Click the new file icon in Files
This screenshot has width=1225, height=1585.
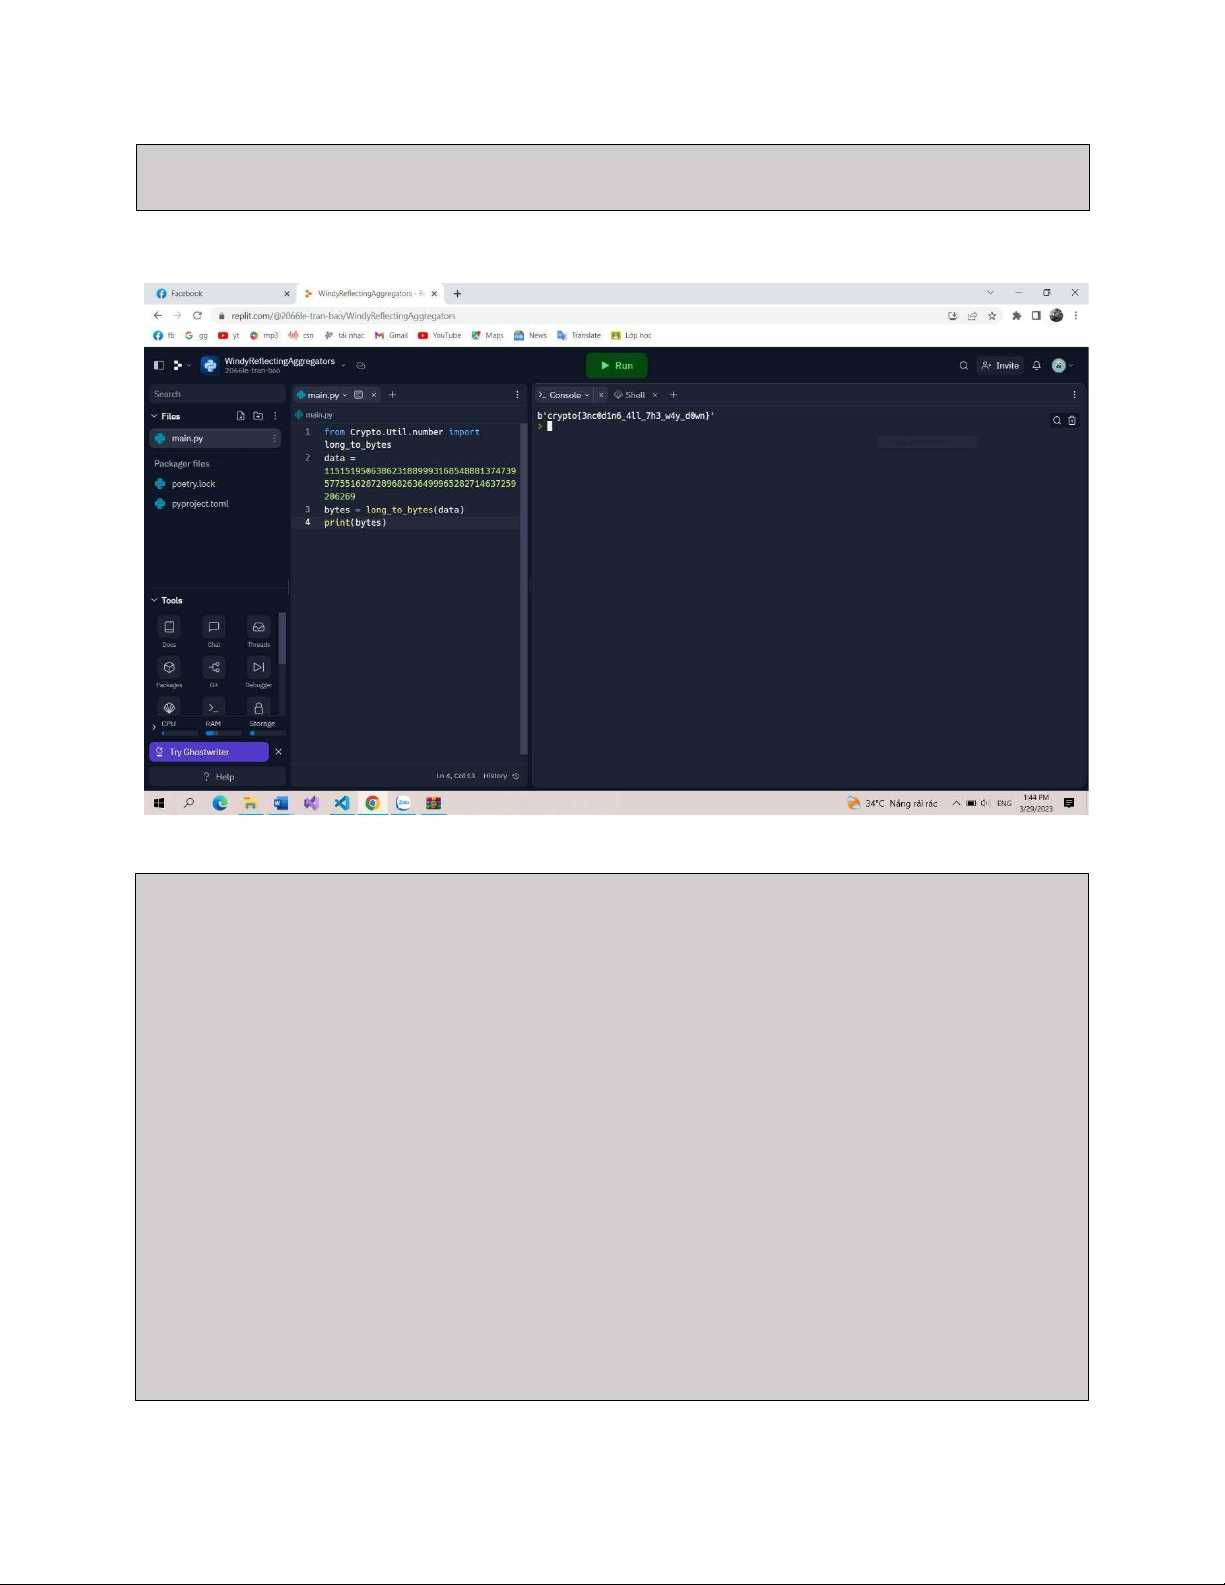(x=240, y=416)
